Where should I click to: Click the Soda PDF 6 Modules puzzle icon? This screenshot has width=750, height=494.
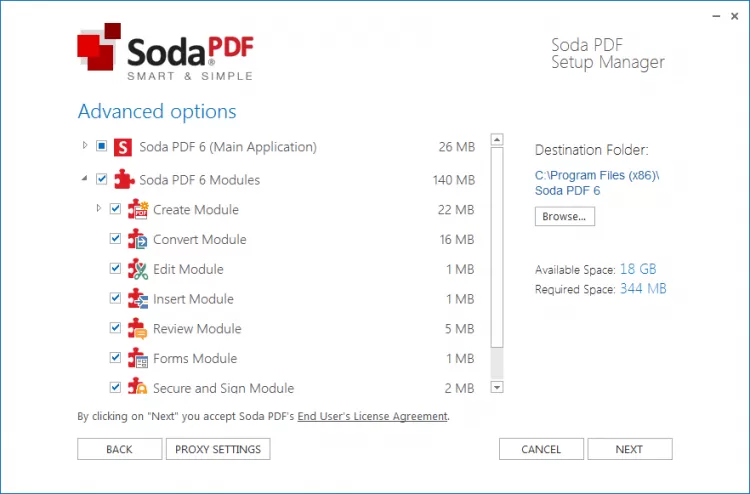tap(124, 180)
